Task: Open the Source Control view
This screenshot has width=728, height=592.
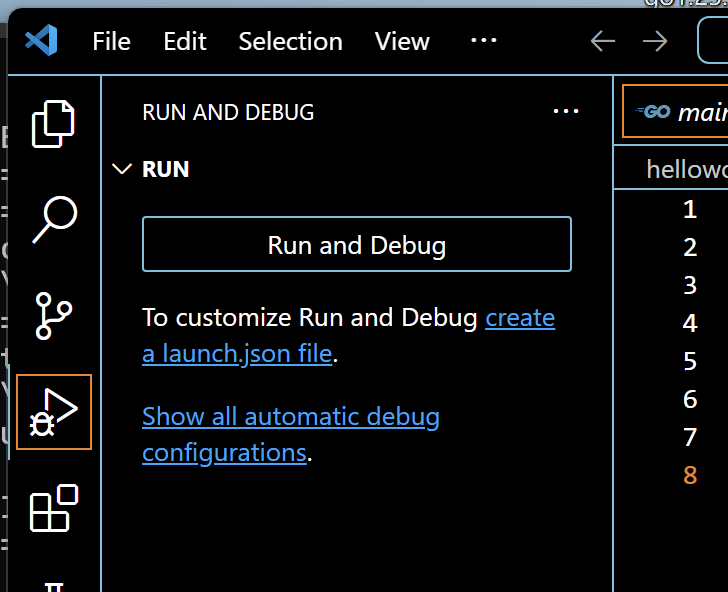Action: (x=53, y=316)
